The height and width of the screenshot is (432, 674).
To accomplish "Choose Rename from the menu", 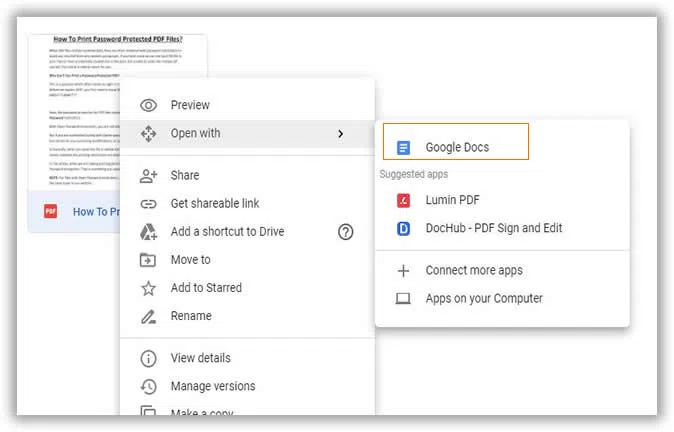I will [x=247, y=316].
